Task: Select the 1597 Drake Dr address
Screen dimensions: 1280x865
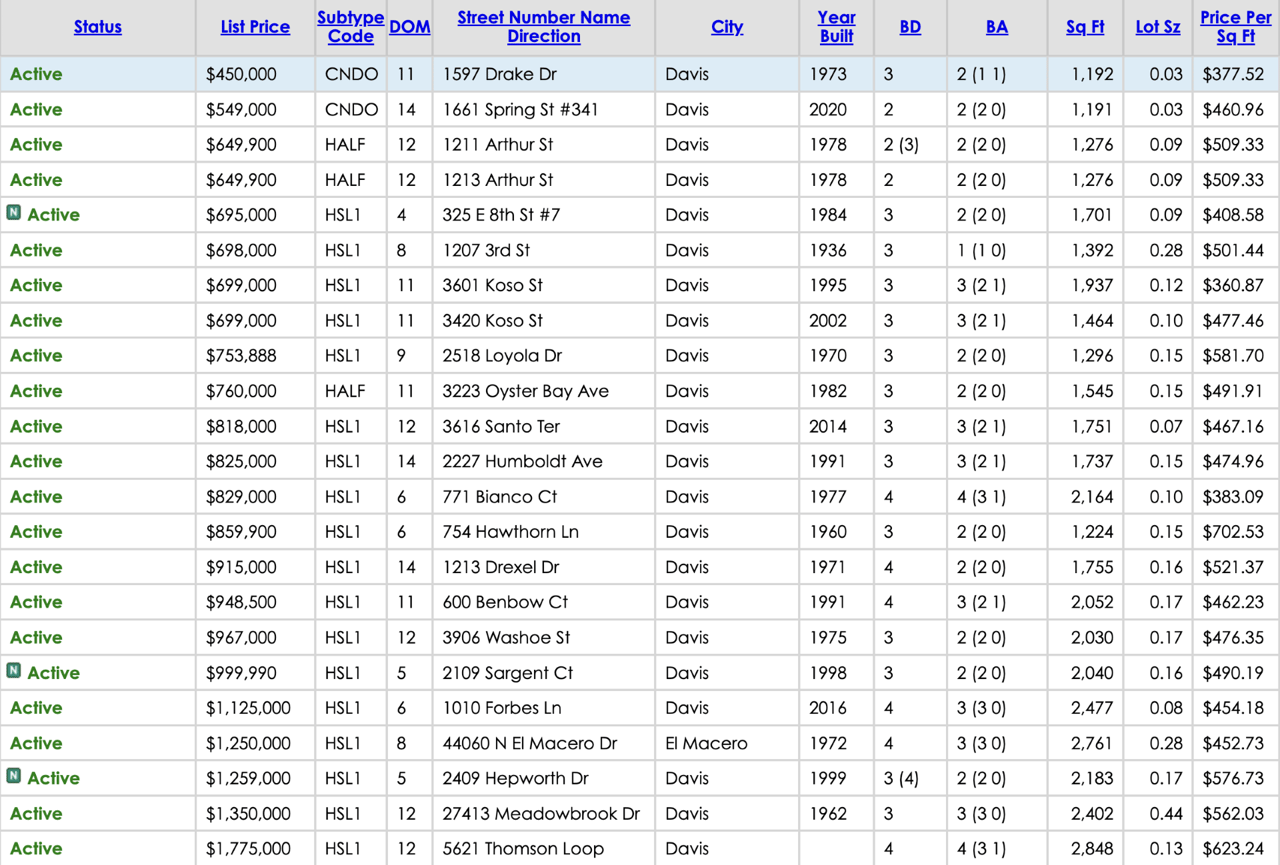Action: (x=500, y=74)
